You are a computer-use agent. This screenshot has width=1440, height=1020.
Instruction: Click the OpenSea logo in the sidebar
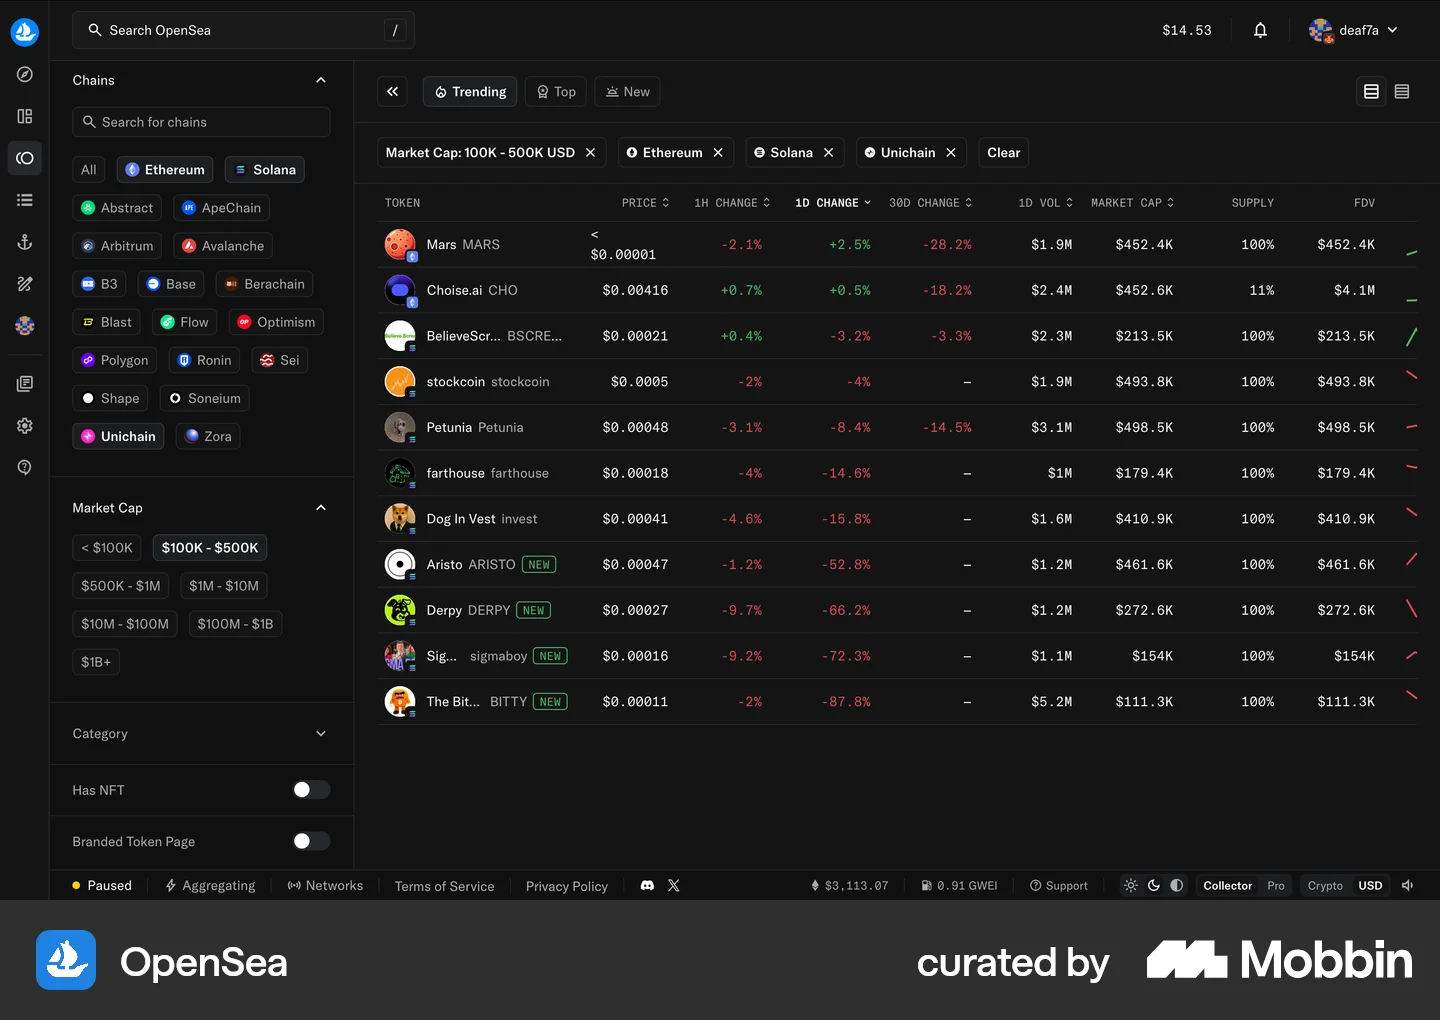tap(25, 32)
